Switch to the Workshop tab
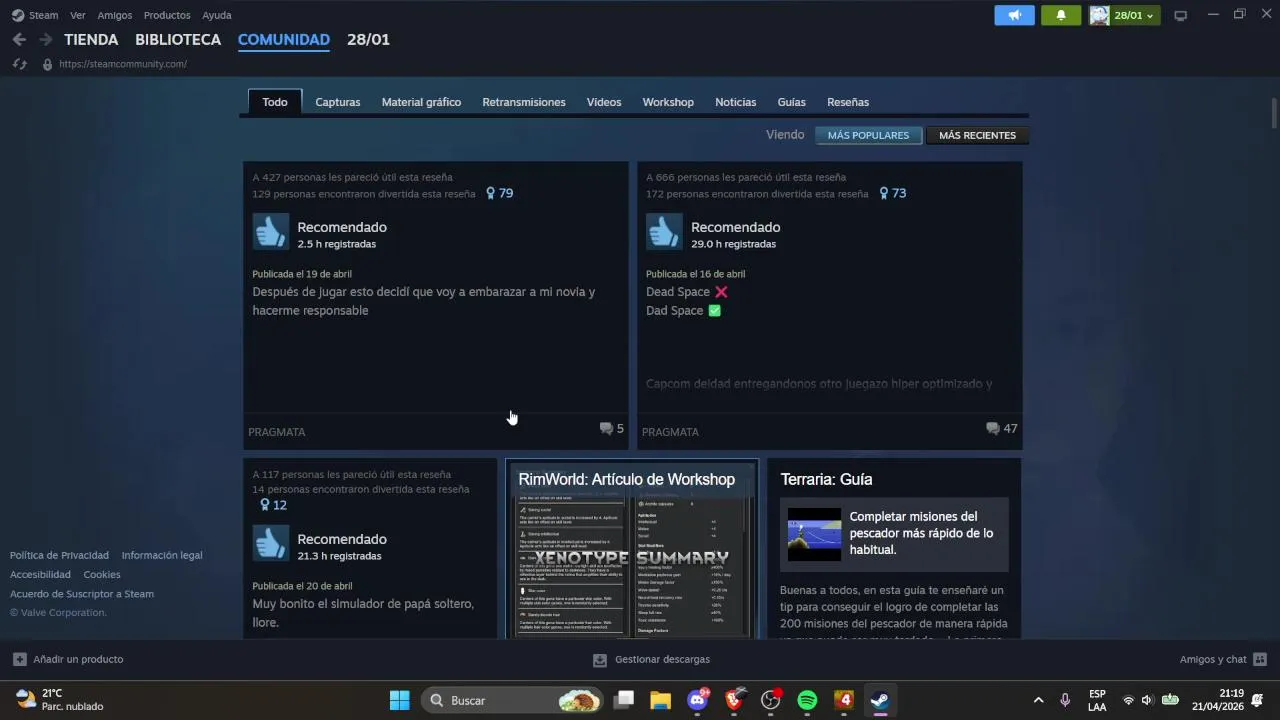The height and width of the screenshot is (720, 1280). pyautogui.click(x=668, y=102)
